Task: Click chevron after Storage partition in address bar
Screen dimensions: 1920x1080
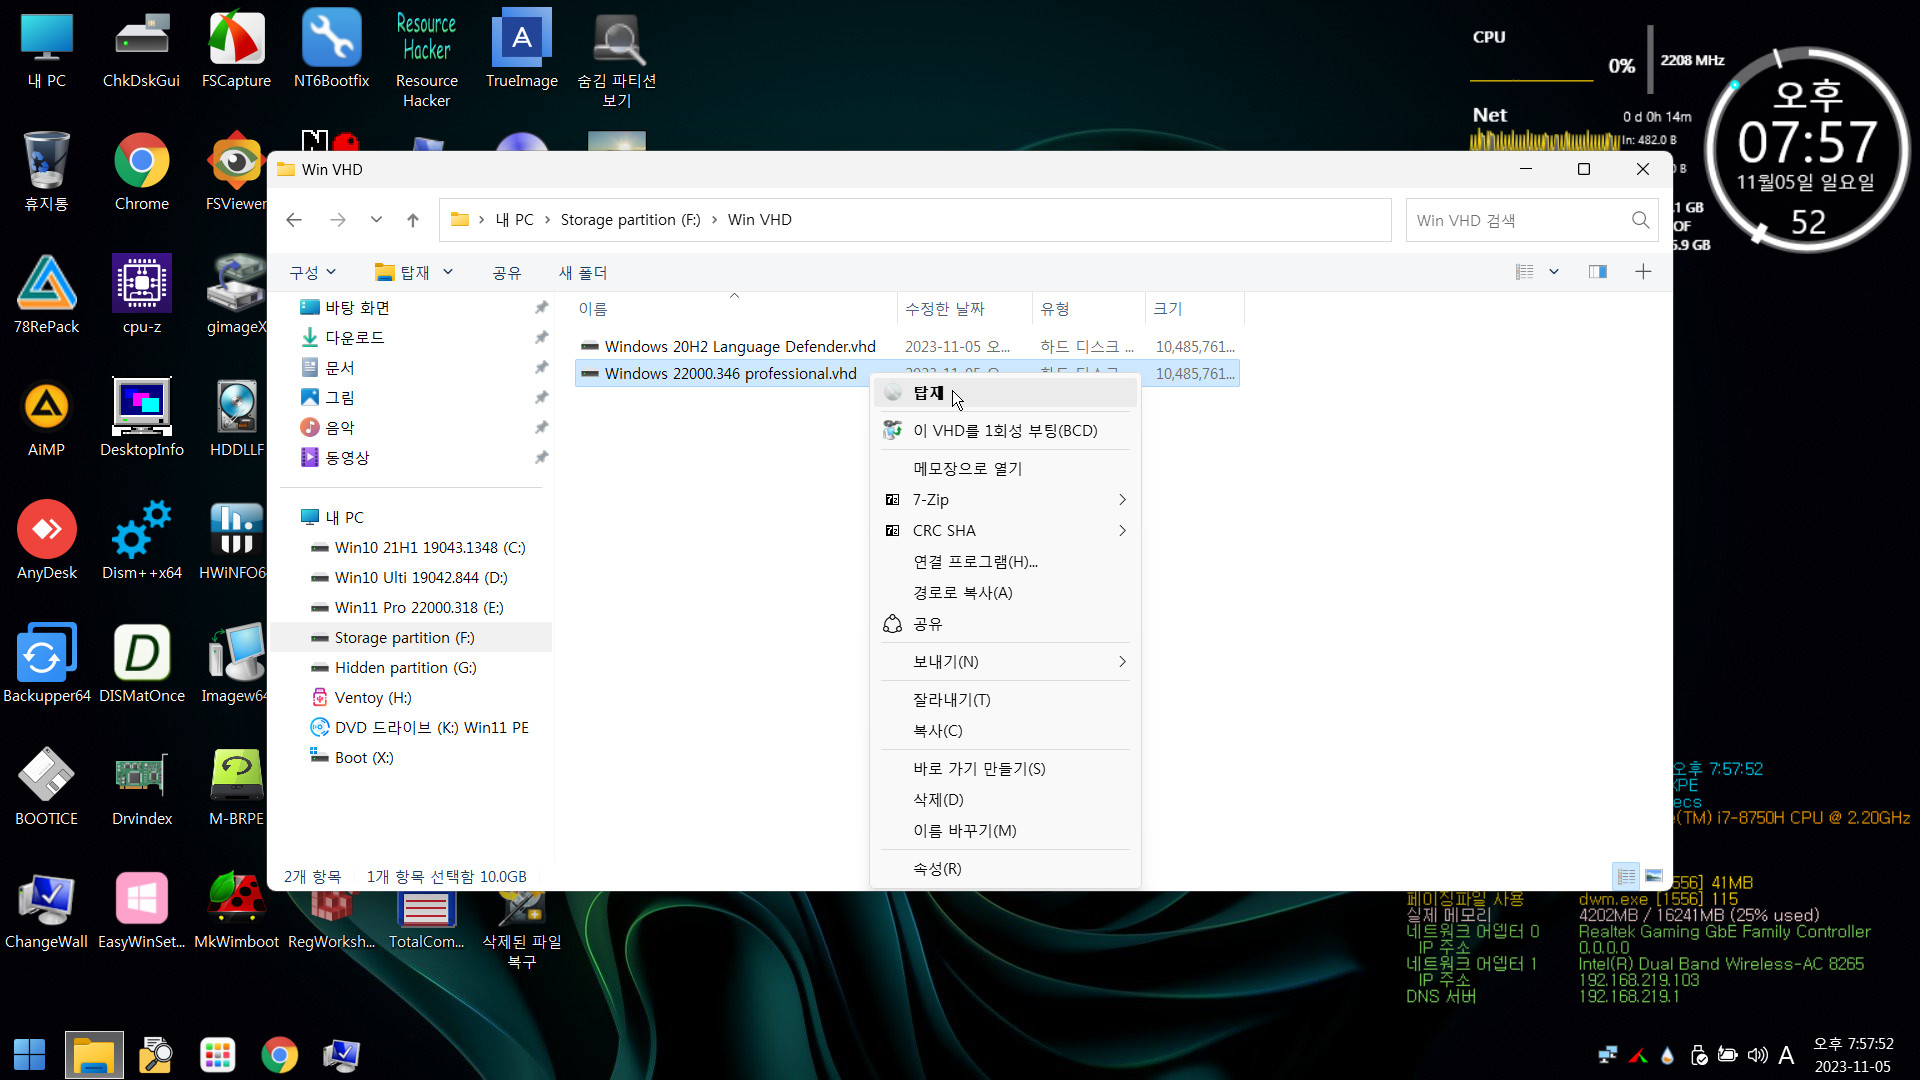Action: 715,220
